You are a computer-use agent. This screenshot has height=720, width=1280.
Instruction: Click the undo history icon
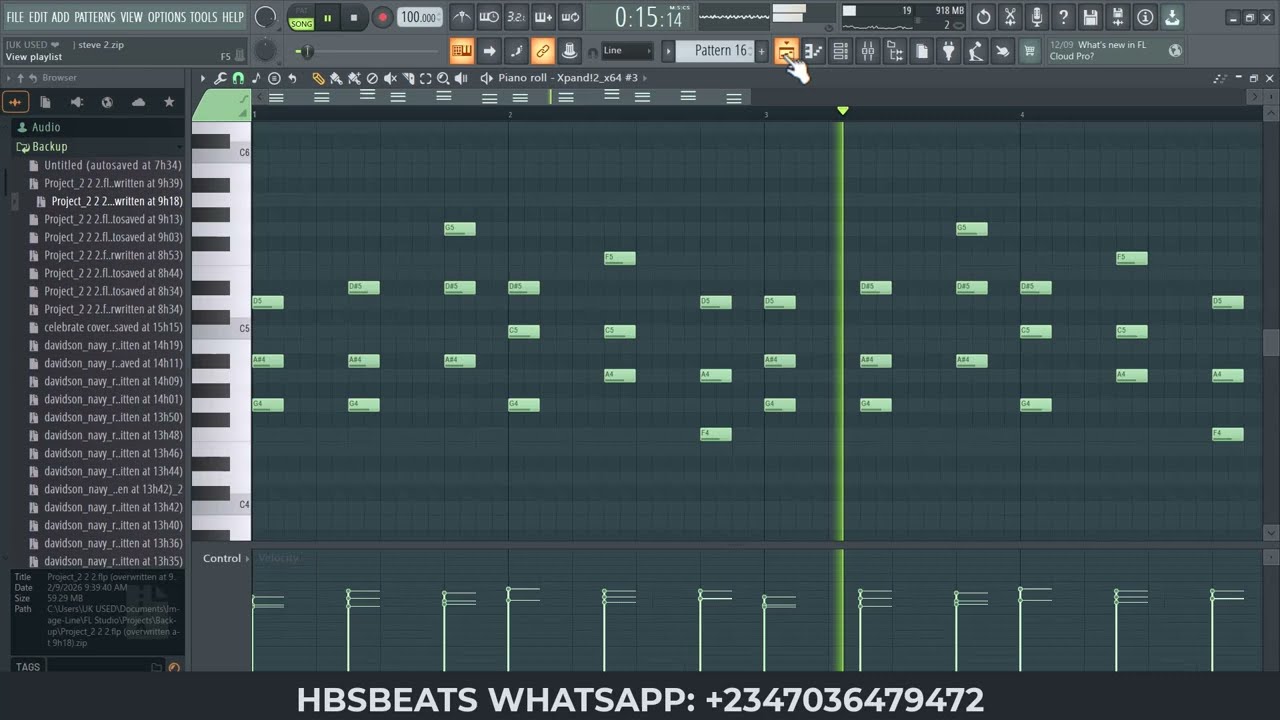984,17
